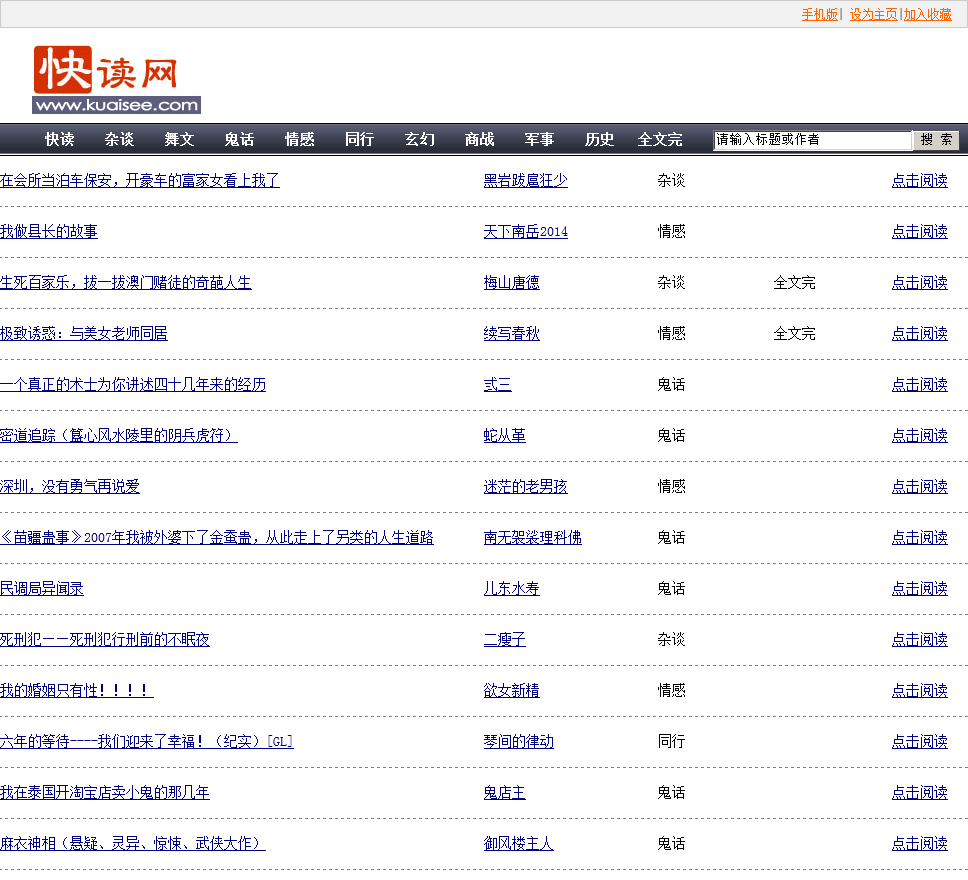Open author link 二瘦子

click(x=504, y=639)
